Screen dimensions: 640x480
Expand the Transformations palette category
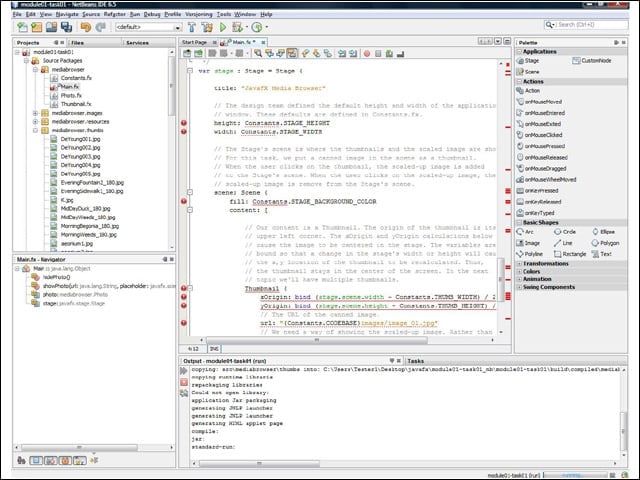(x=519, y=264)
